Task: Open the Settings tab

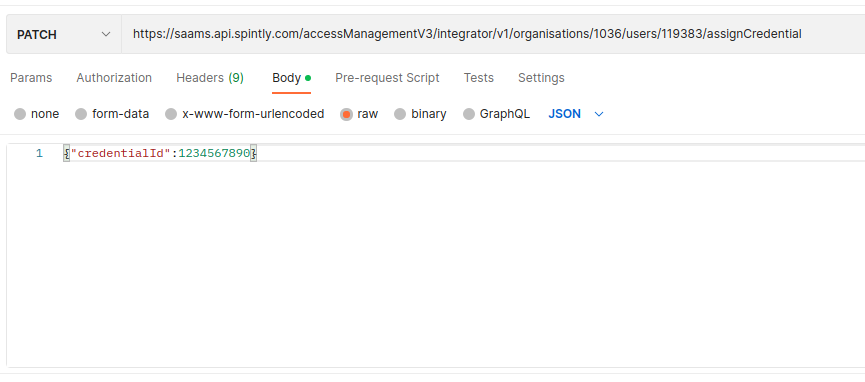Action: (x=541, y=78)
